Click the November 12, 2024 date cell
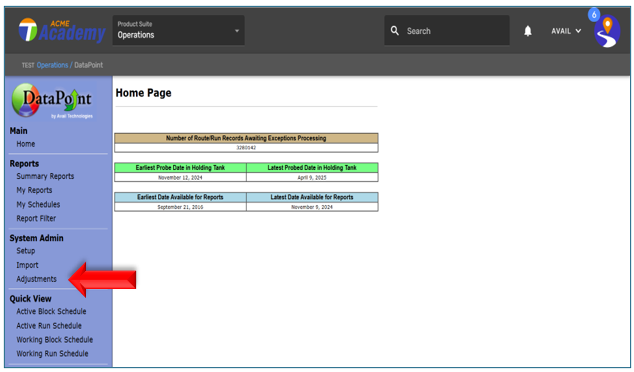This screenshot has height=372, width=634. [180, 178]
